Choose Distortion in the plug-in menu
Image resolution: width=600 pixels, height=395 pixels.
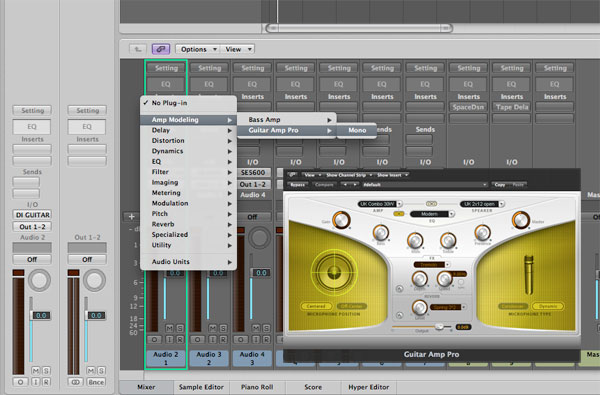[189, 140]
